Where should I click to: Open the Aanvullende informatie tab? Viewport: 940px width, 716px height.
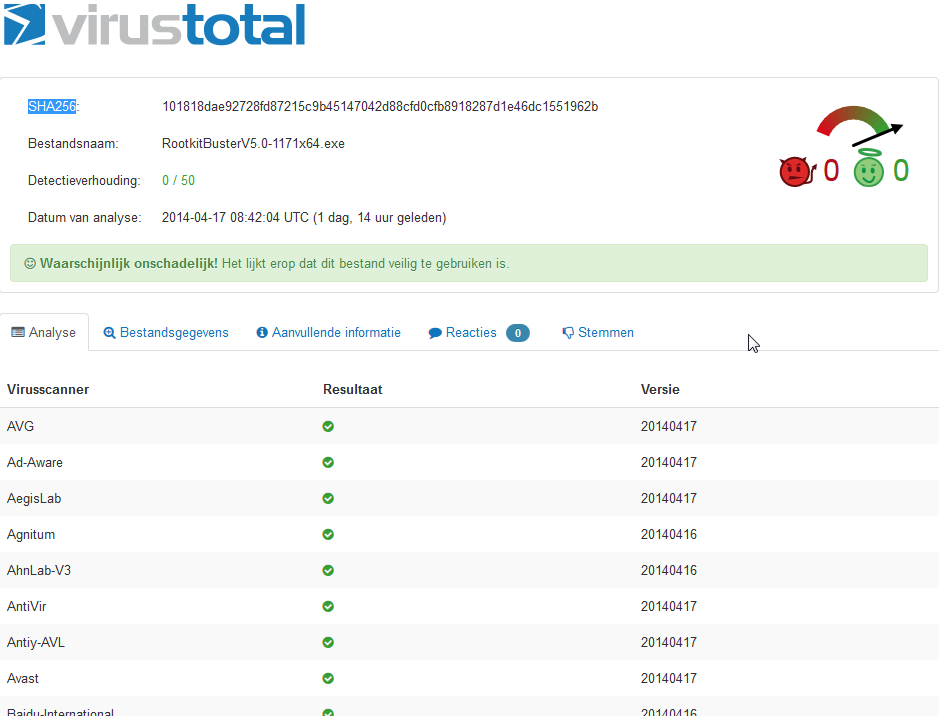(x=329, y=333)
